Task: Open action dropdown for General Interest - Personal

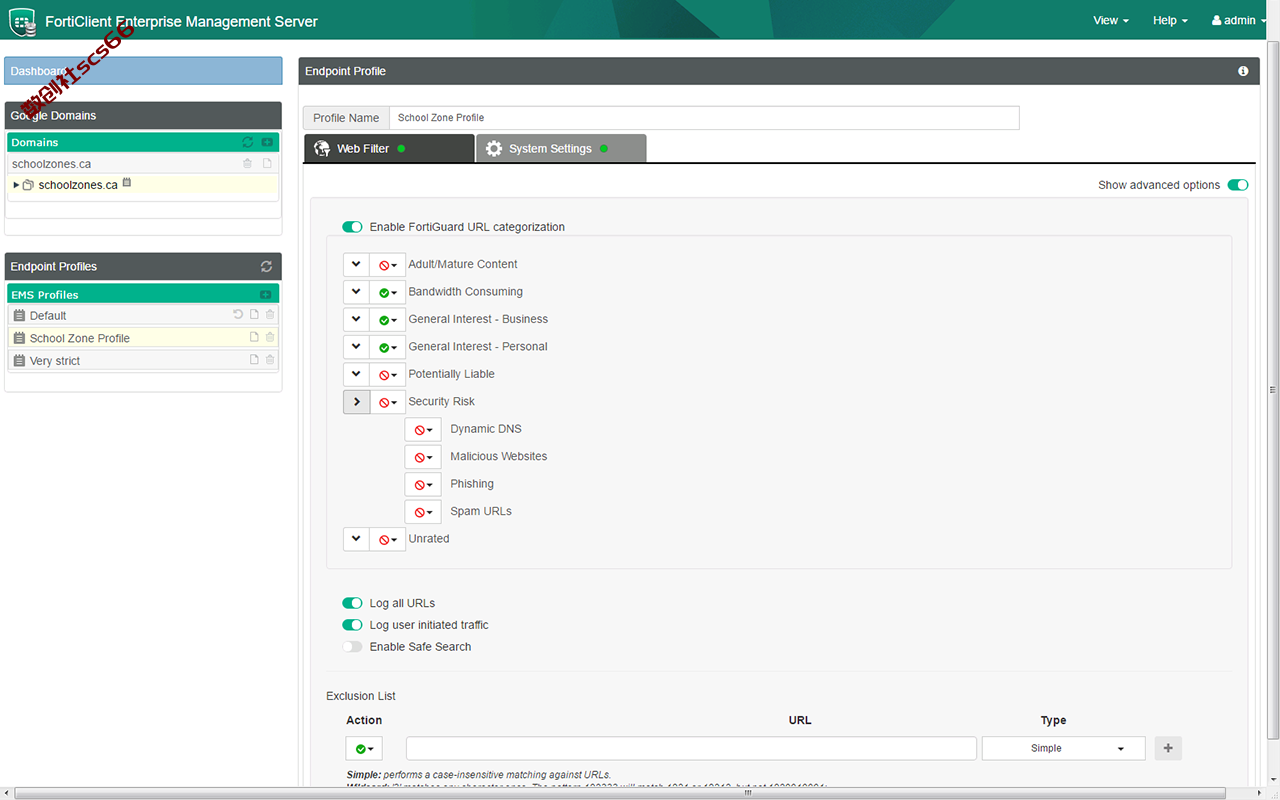Action: pyautogui.click(x=388, y=346)
